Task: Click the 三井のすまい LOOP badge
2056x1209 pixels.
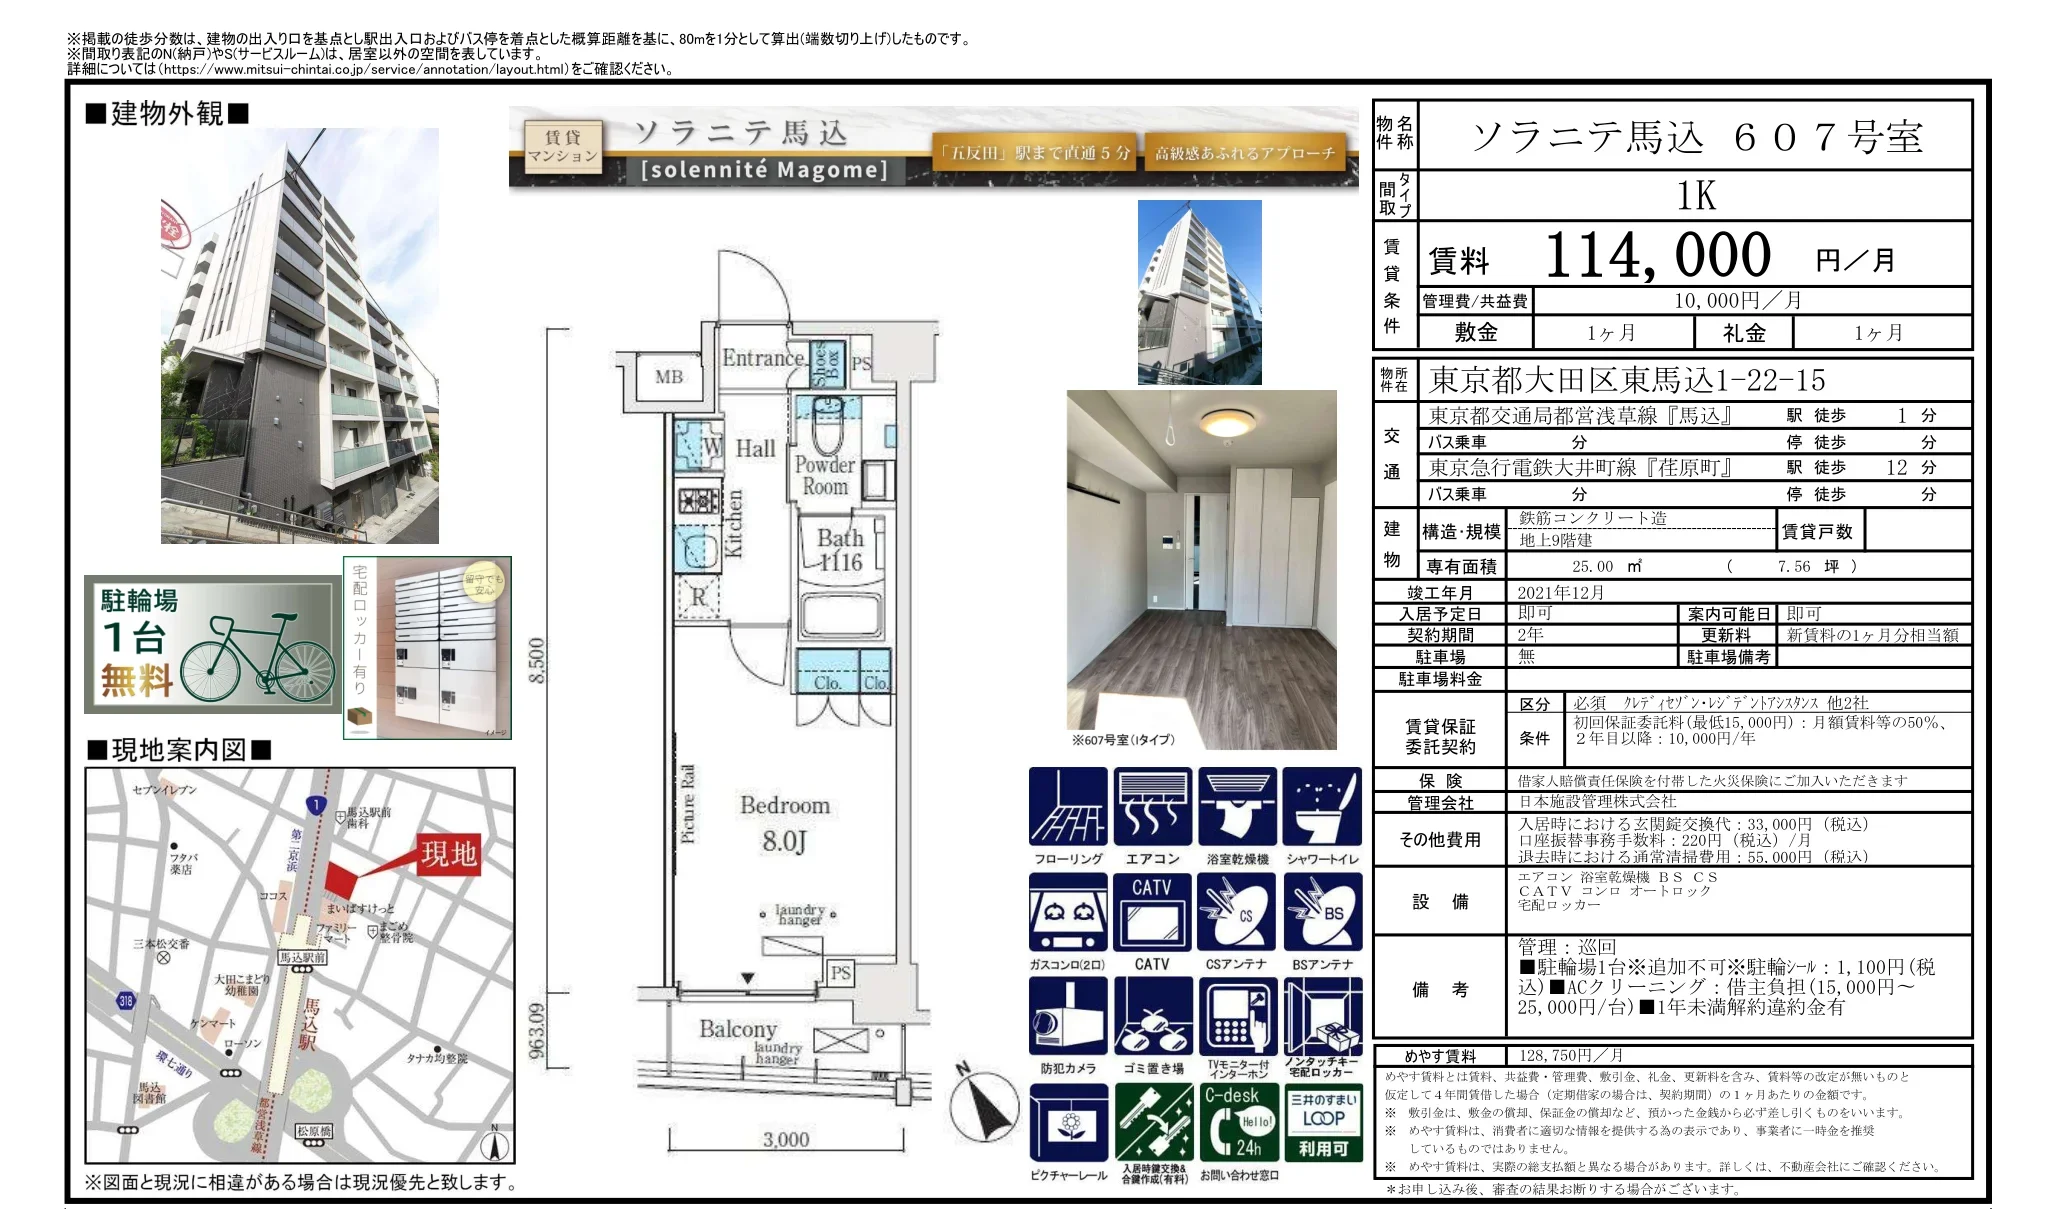Action: (1322, 1122)
